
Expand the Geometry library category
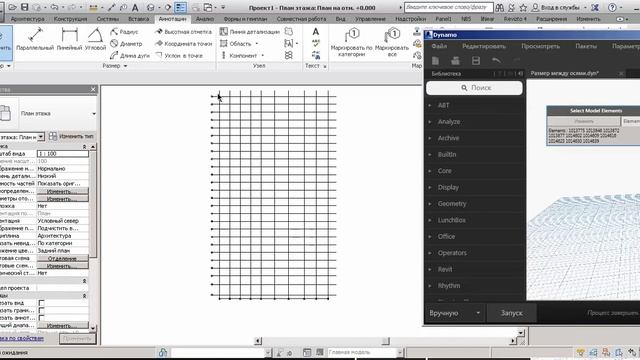click(x=452, y=204)
